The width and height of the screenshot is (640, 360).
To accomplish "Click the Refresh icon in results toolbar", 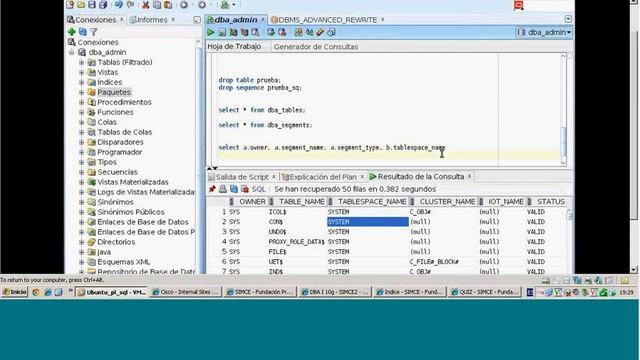I will point(233,189).
